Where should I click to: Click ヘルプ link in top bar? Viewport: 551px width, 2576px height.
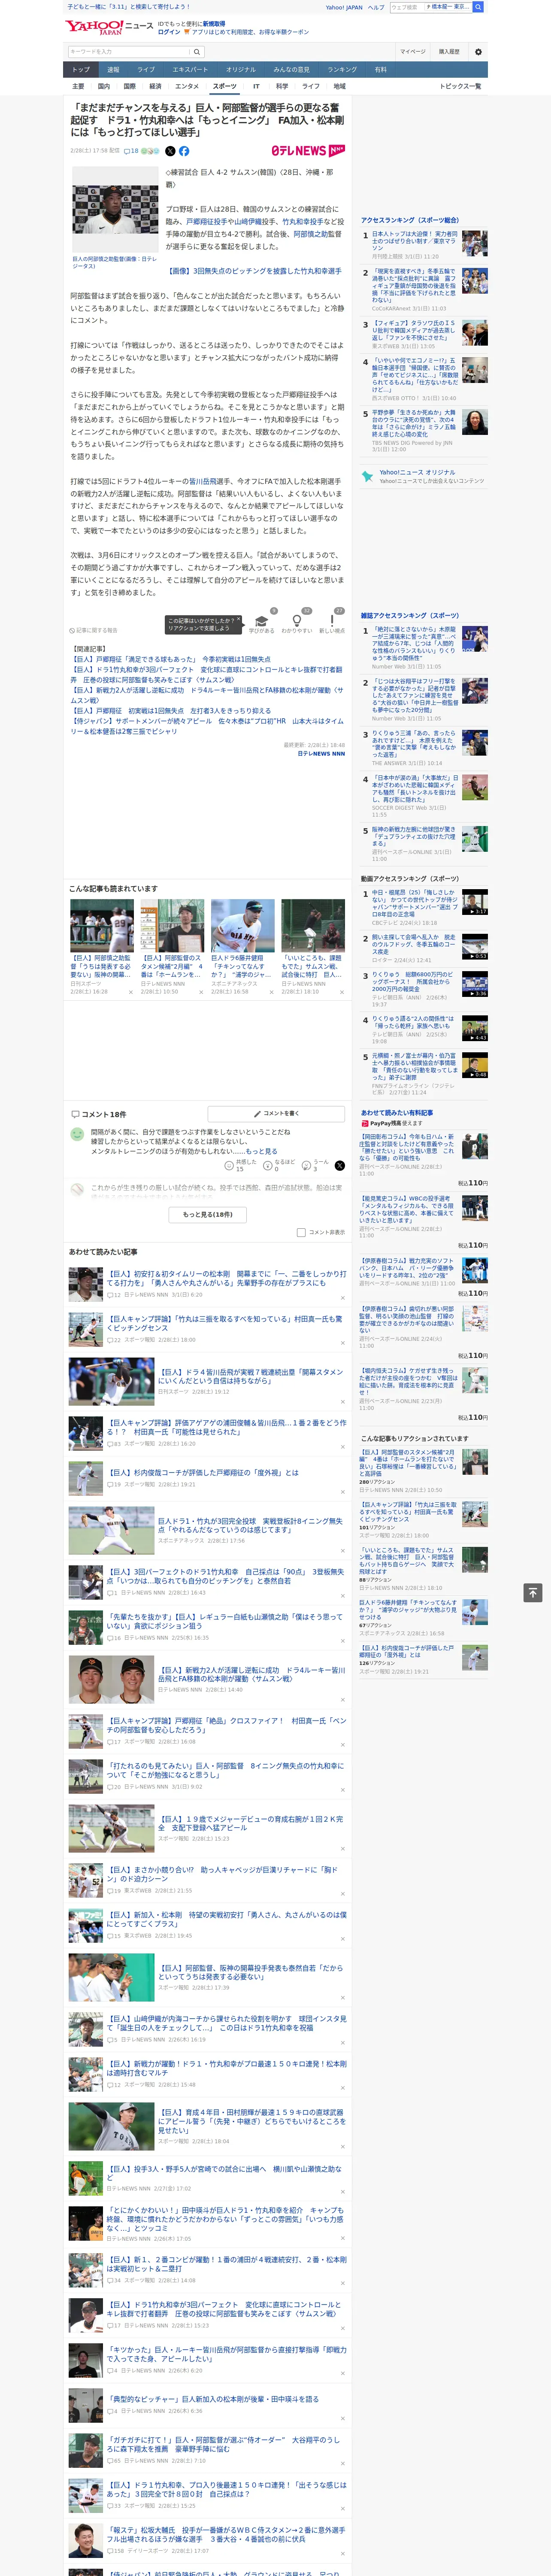click(x=376, y=7)
